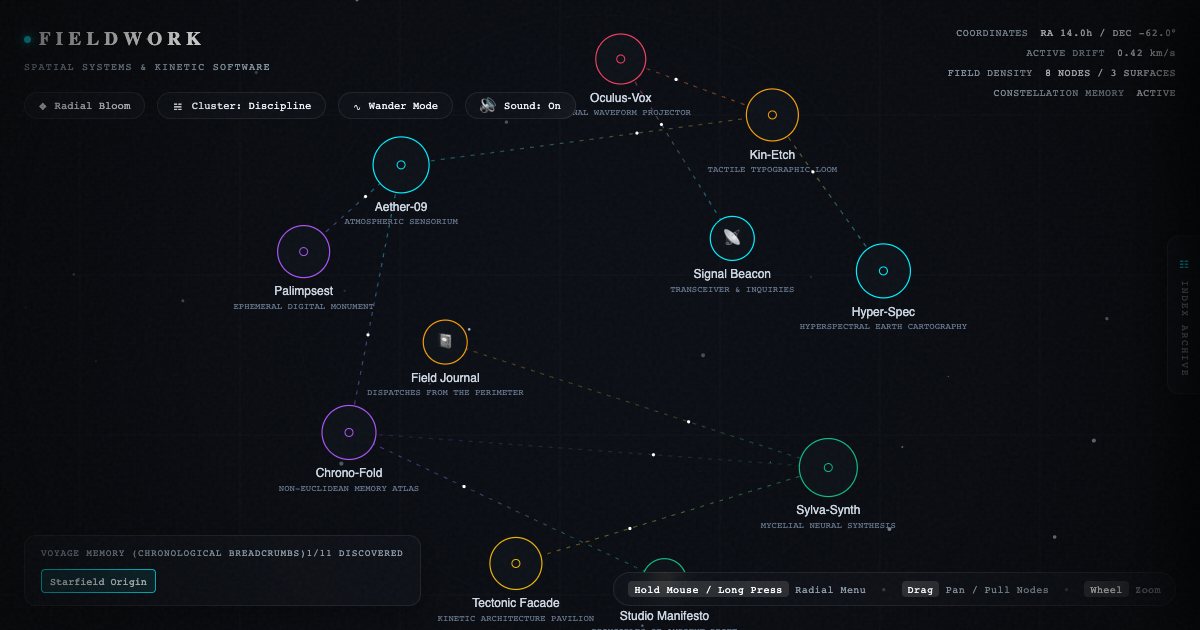The width and height of the screenshot is (1200, 630).
Task: Click the teal dot beside FIELDWORK
Action: (x=28, y=39)
